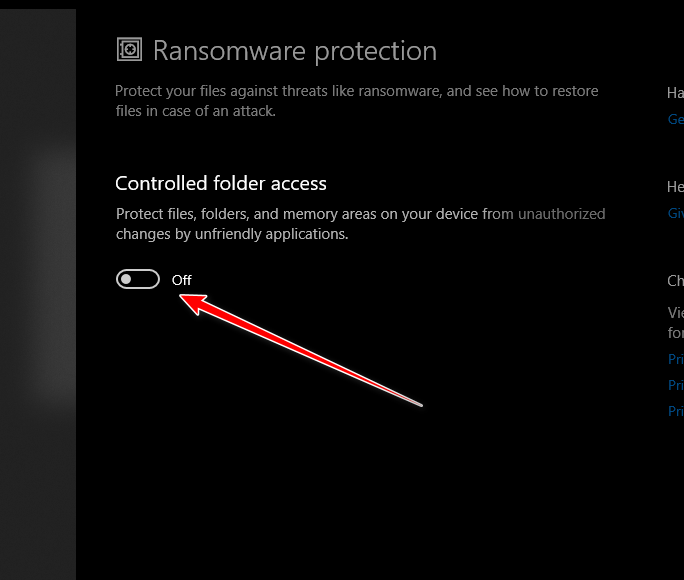Open the truncated 'Giv' link on right
684x580 pixels.
(675, 213)
